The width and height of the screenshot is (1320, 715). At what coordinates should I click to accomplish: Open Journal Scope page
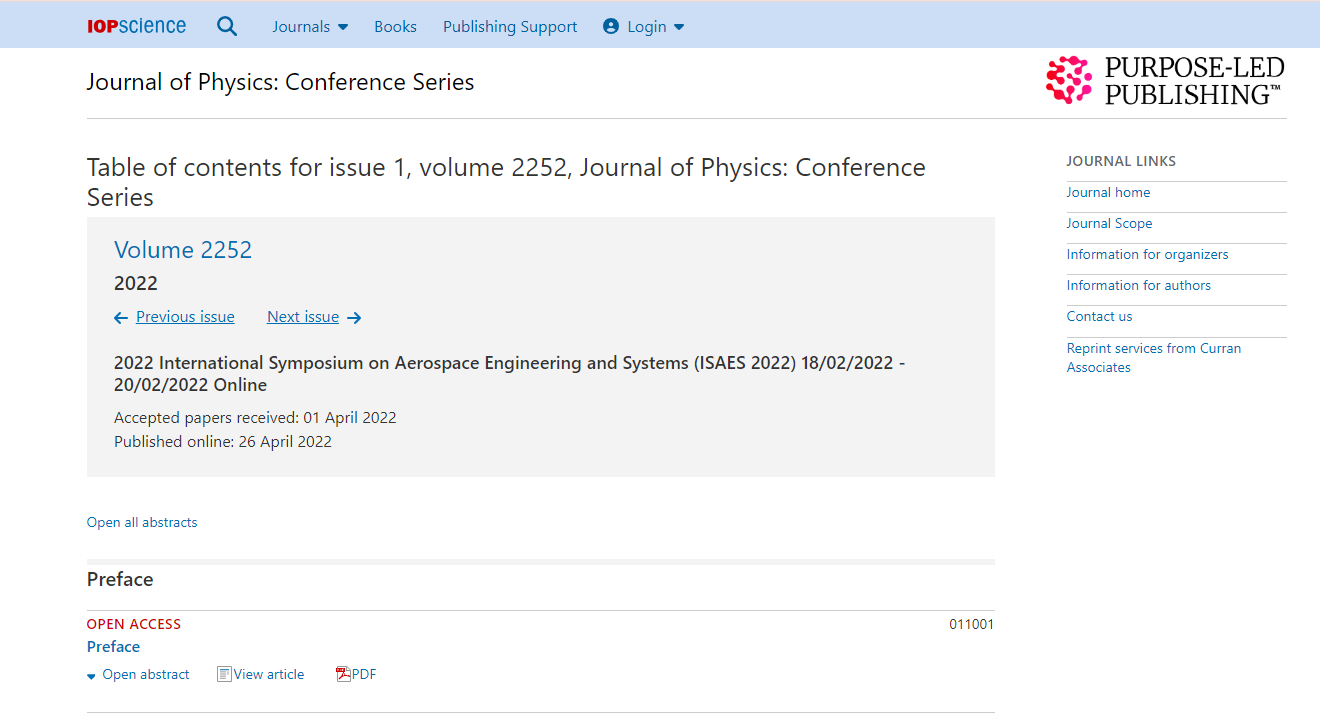1109,223
